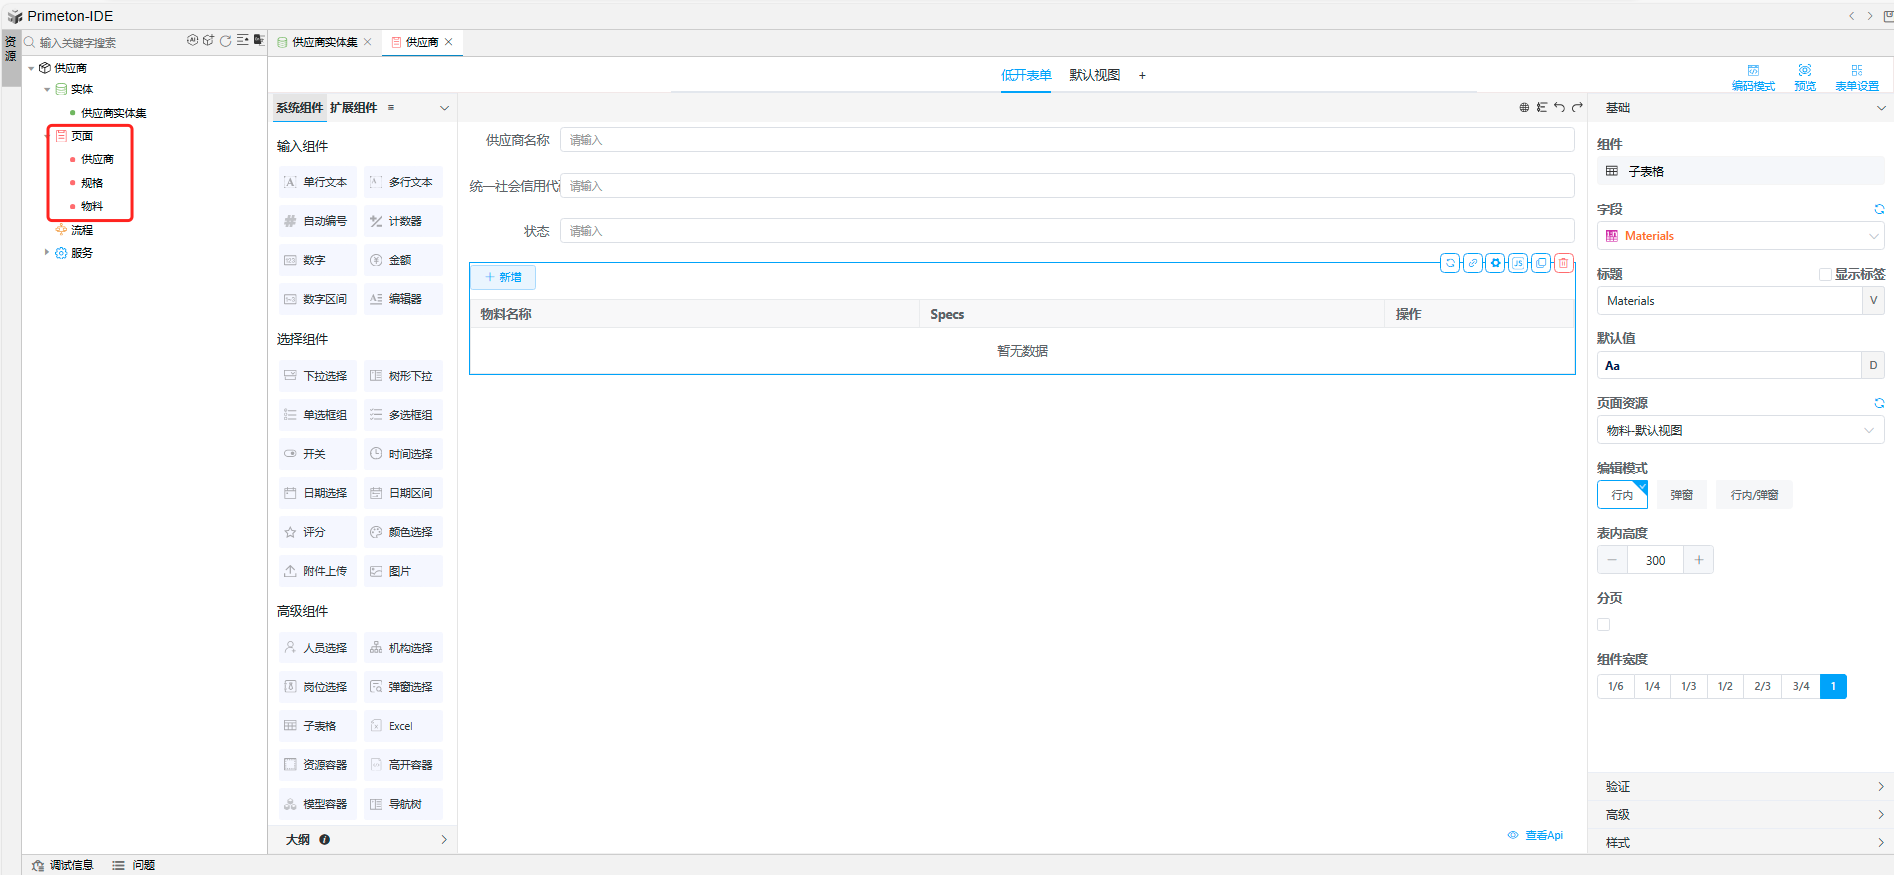Open the gear settings on subtable toolbar
This screenshot has width=1894, height=875.
pos(1495,263)
